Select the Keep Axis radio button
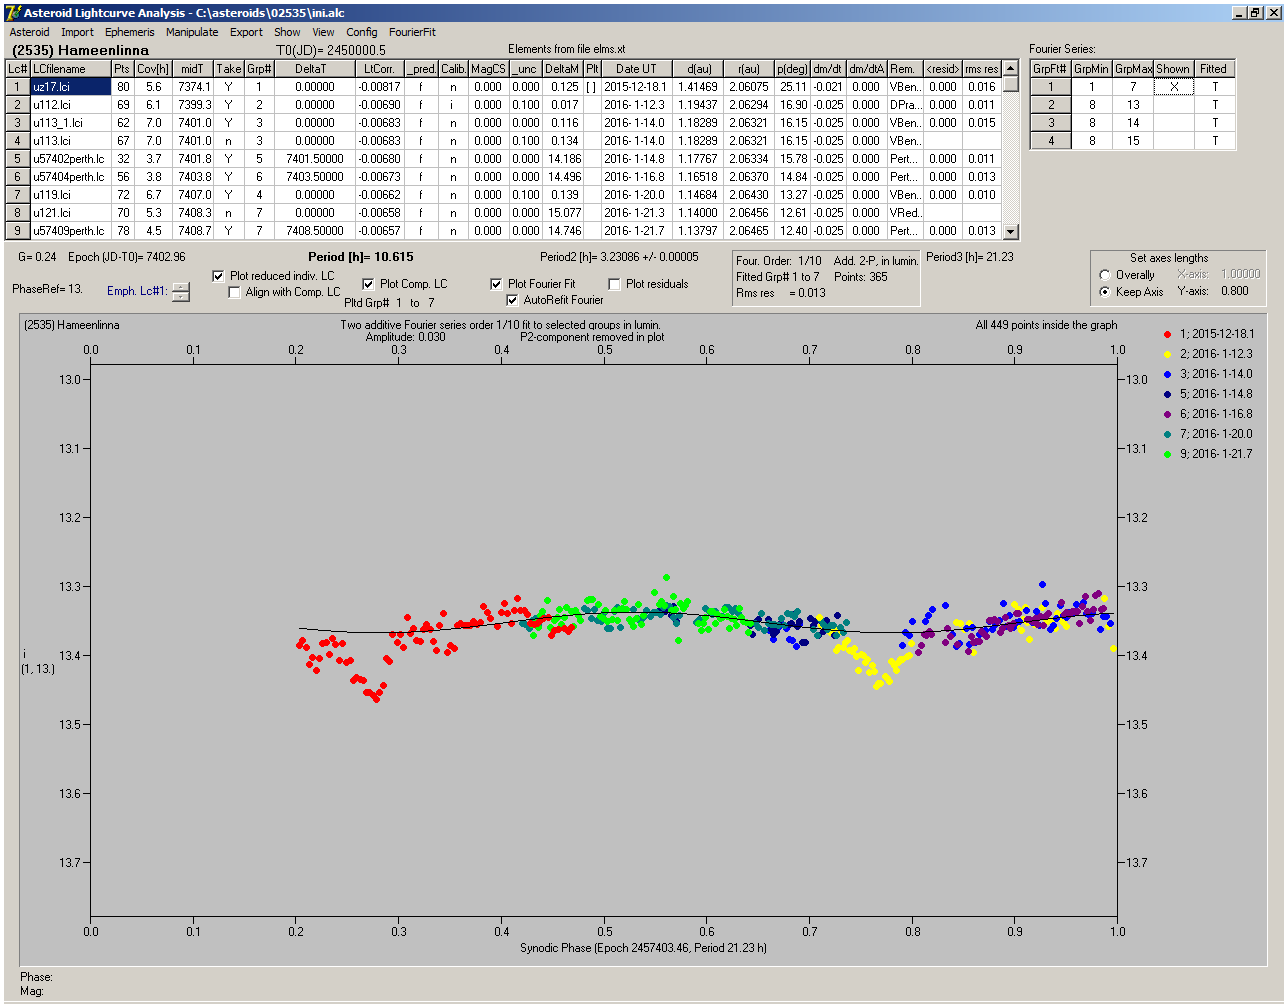This screenshot has width=1288, height=1004. [1105, 292]
